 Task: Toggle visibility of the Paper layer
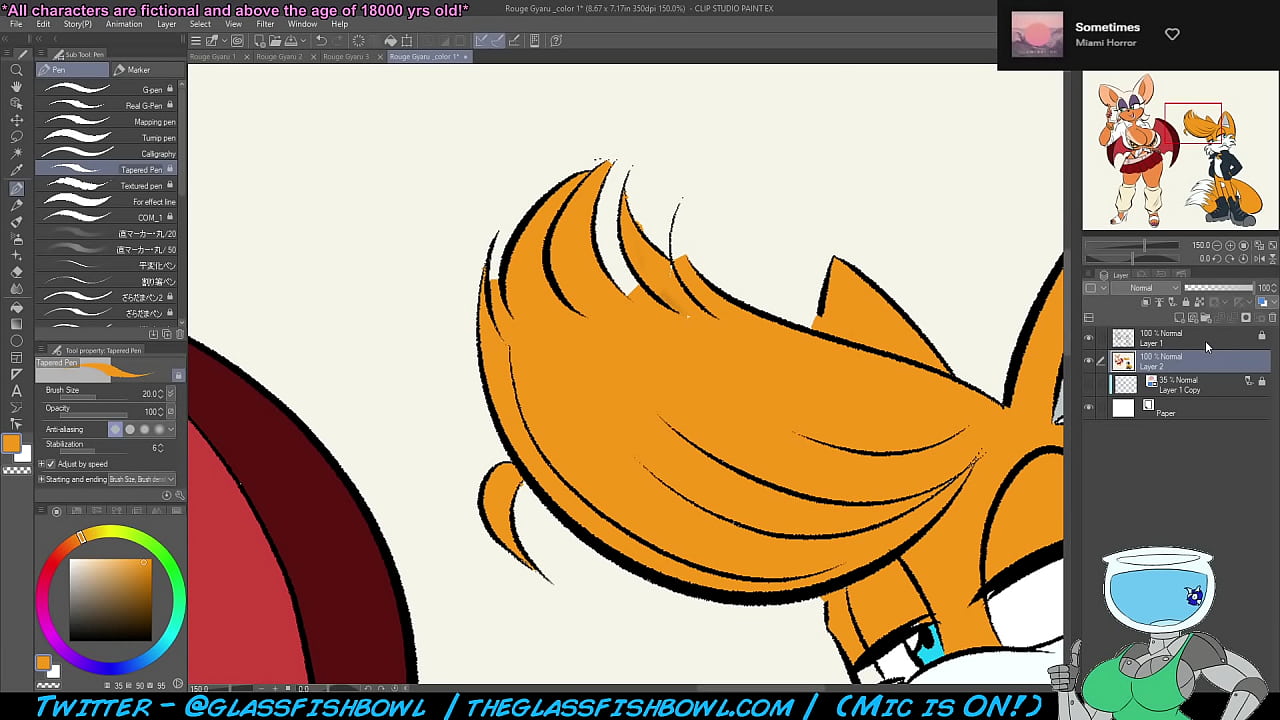pos(1088,407)
